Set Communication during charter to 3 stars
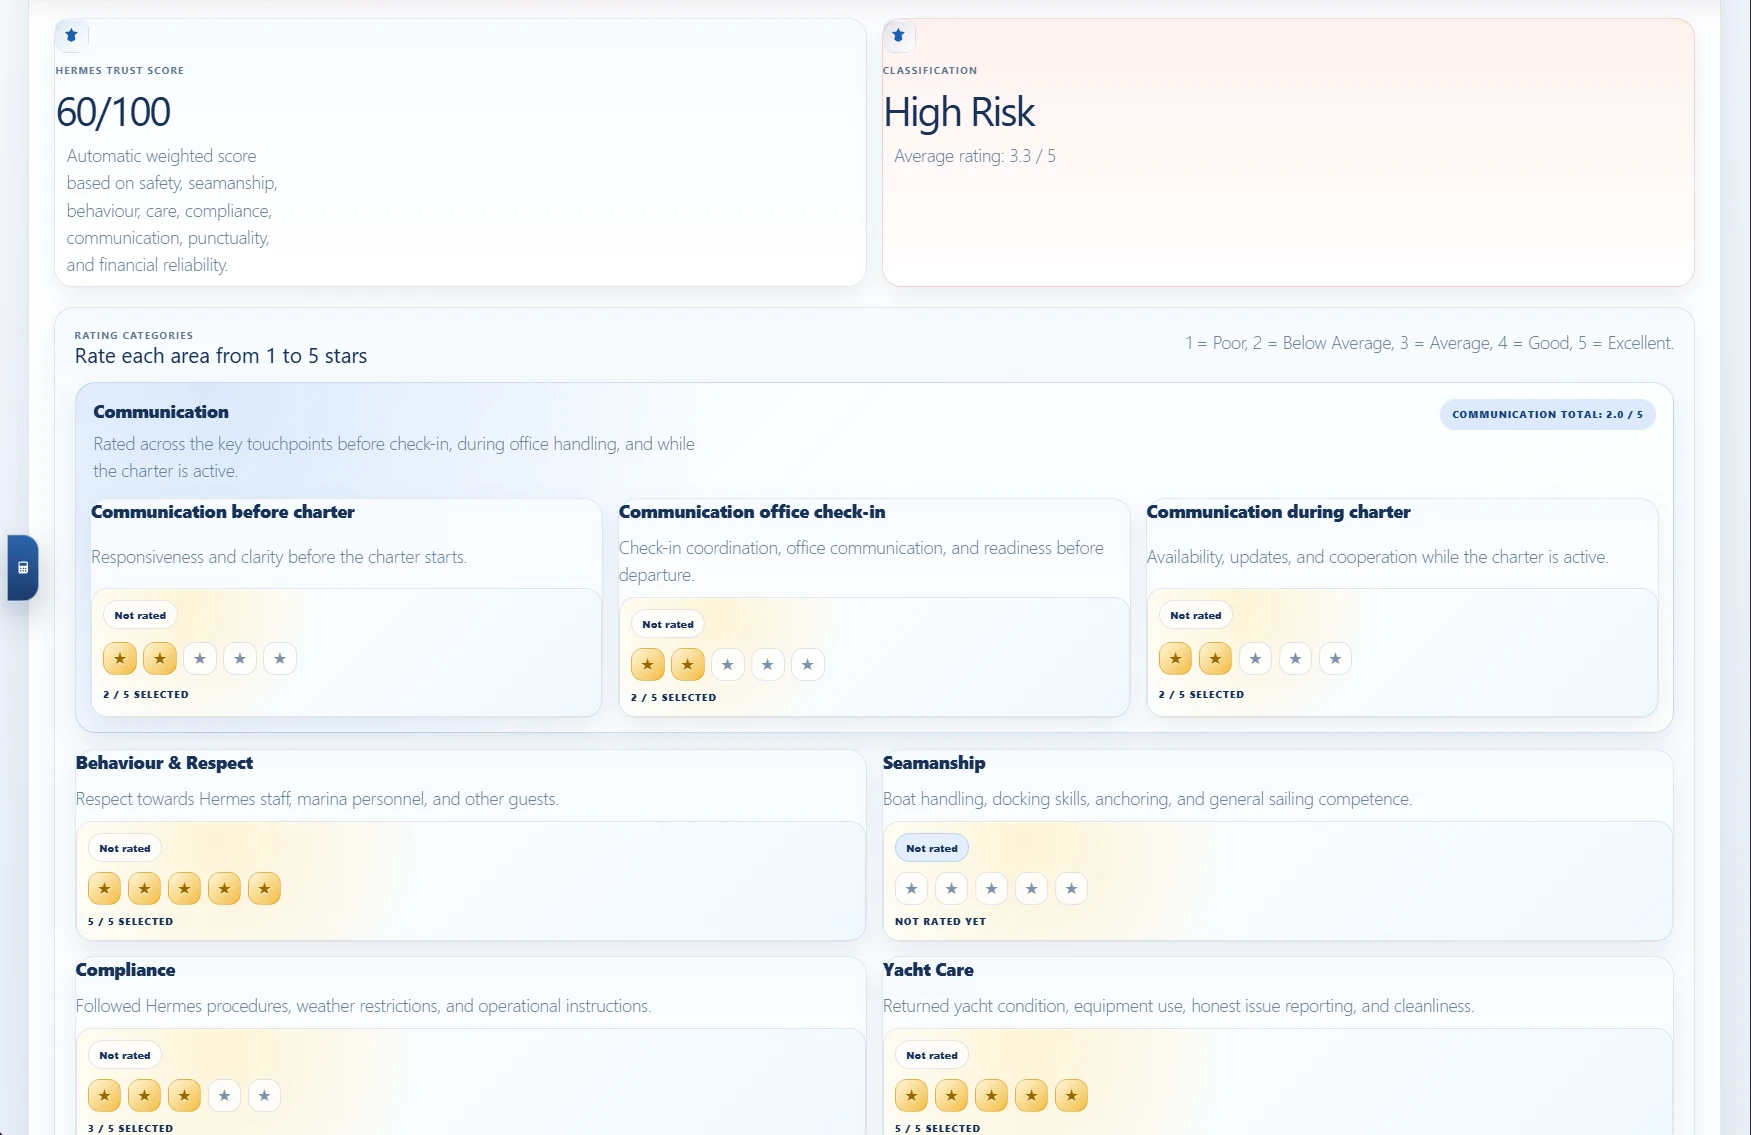Image resolution: width=1751 pixels, height=1135 pixels. [1256, 659]
